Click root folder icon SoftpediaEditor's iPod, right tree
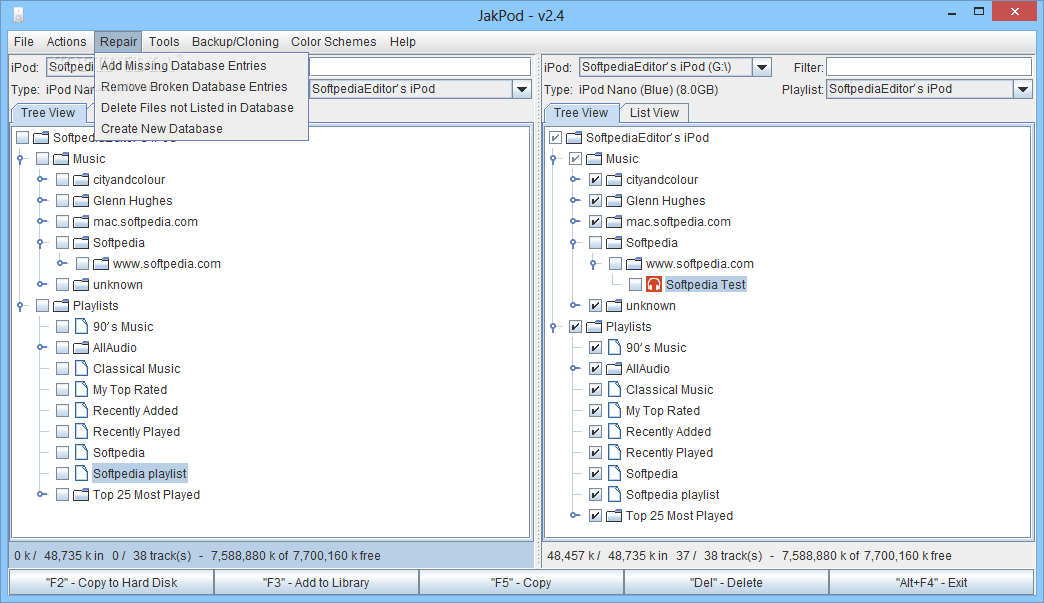 [574, 138]
